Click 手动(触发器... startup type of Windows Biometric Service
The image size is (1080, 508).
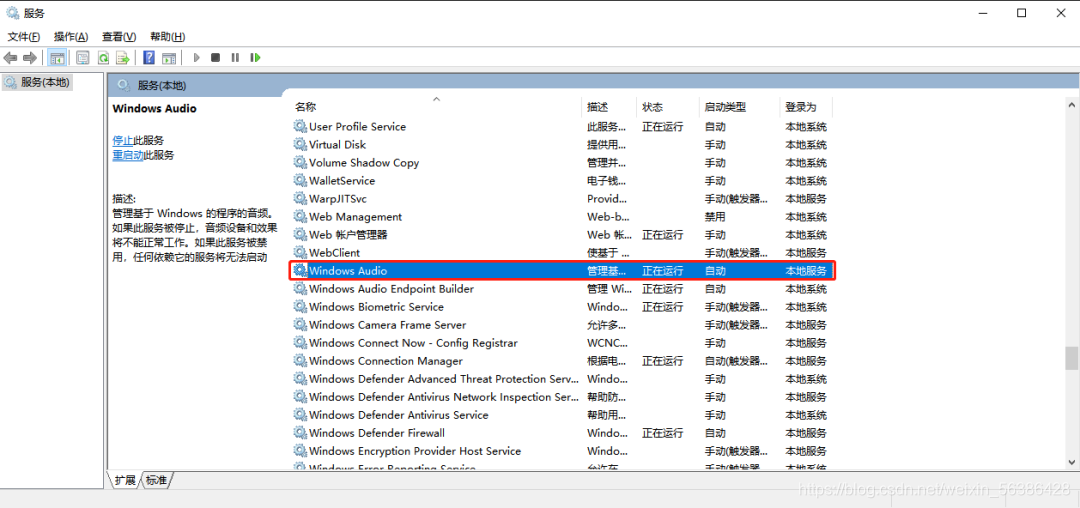click(736, 307)
